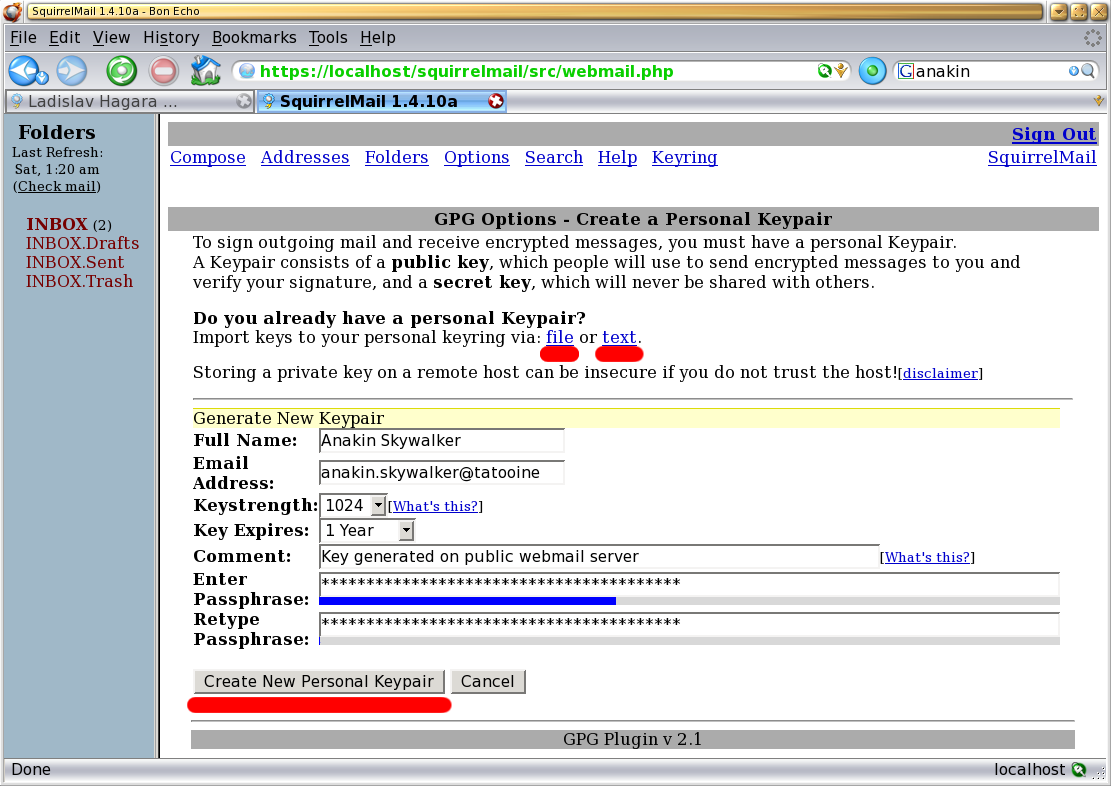
Task: Open the Options link
Action: (476, 157)
